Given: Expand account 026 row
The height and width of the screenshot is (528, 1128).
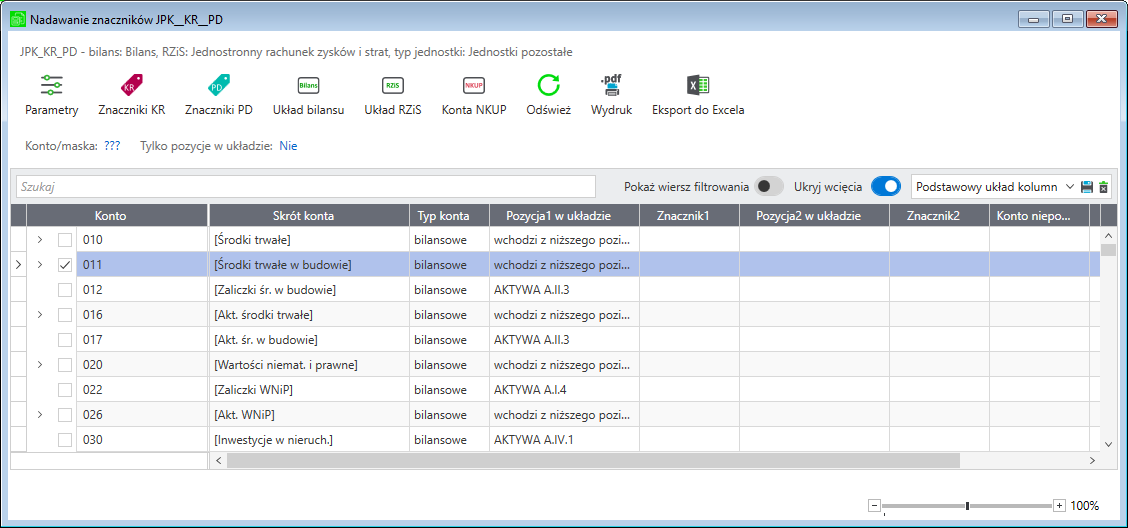Looking at the screenshot, I should tap(40, 415).
